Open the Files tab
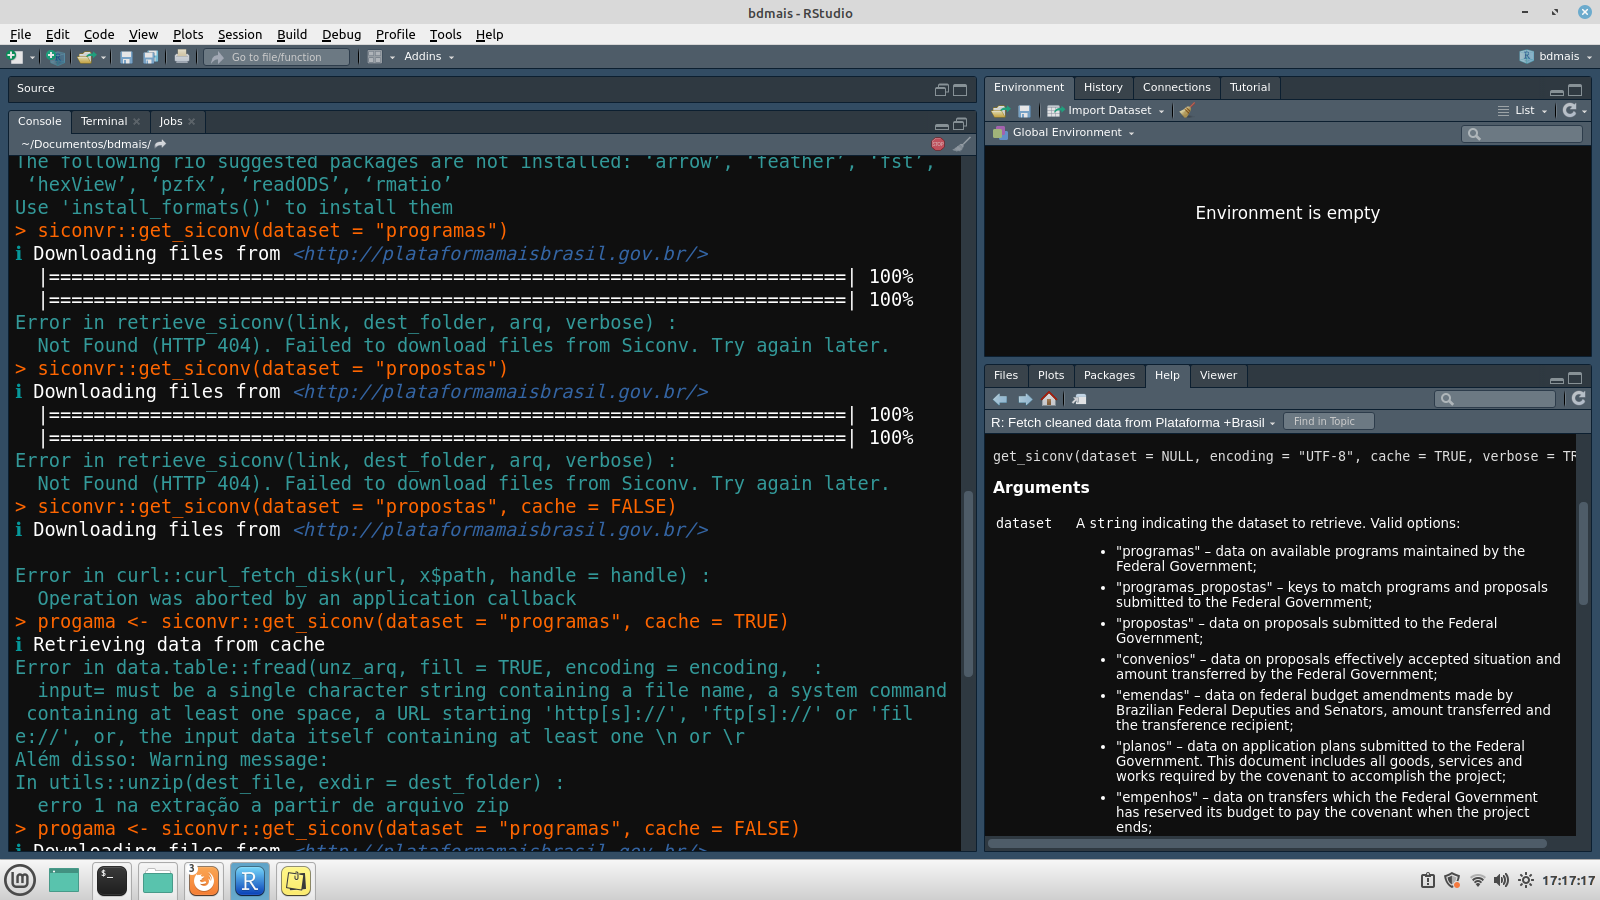 [1006, 376]
